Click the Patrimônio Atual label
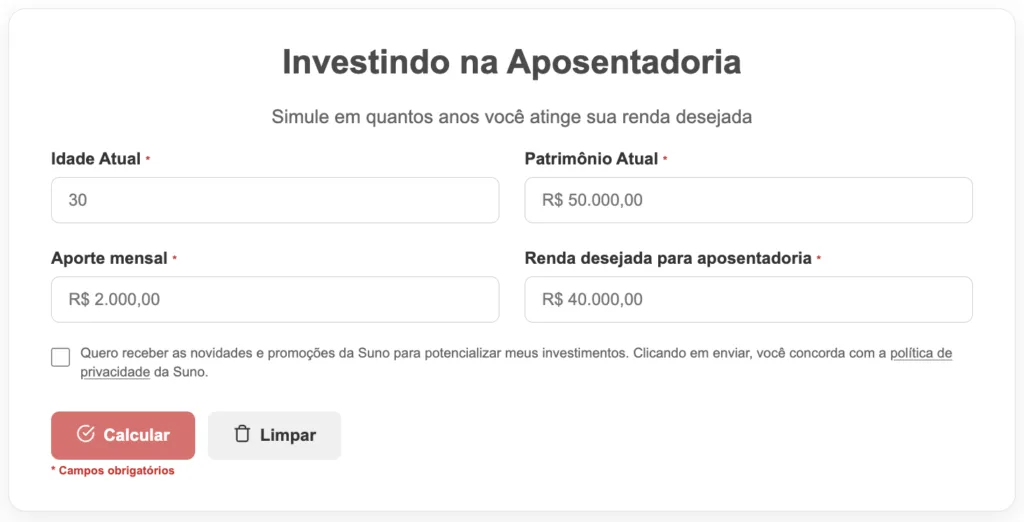This screenshot has width=1024, height=522. [x=591, y=159]
